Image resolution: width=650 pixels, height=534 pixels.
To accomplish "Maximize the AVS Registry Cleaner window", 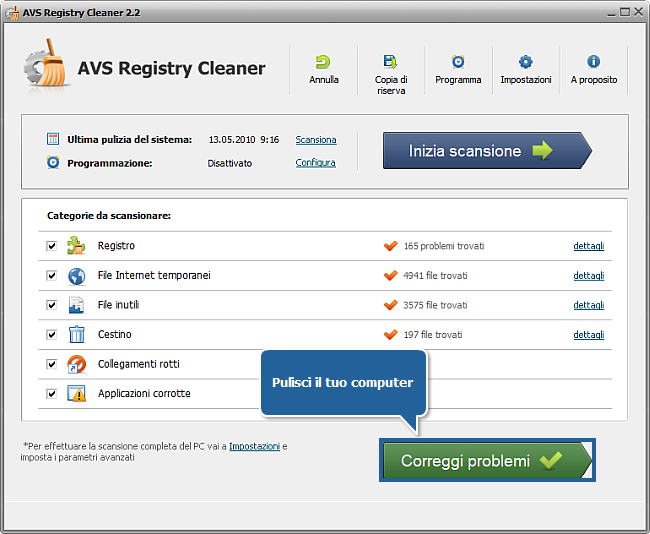I will click(625, 12).
